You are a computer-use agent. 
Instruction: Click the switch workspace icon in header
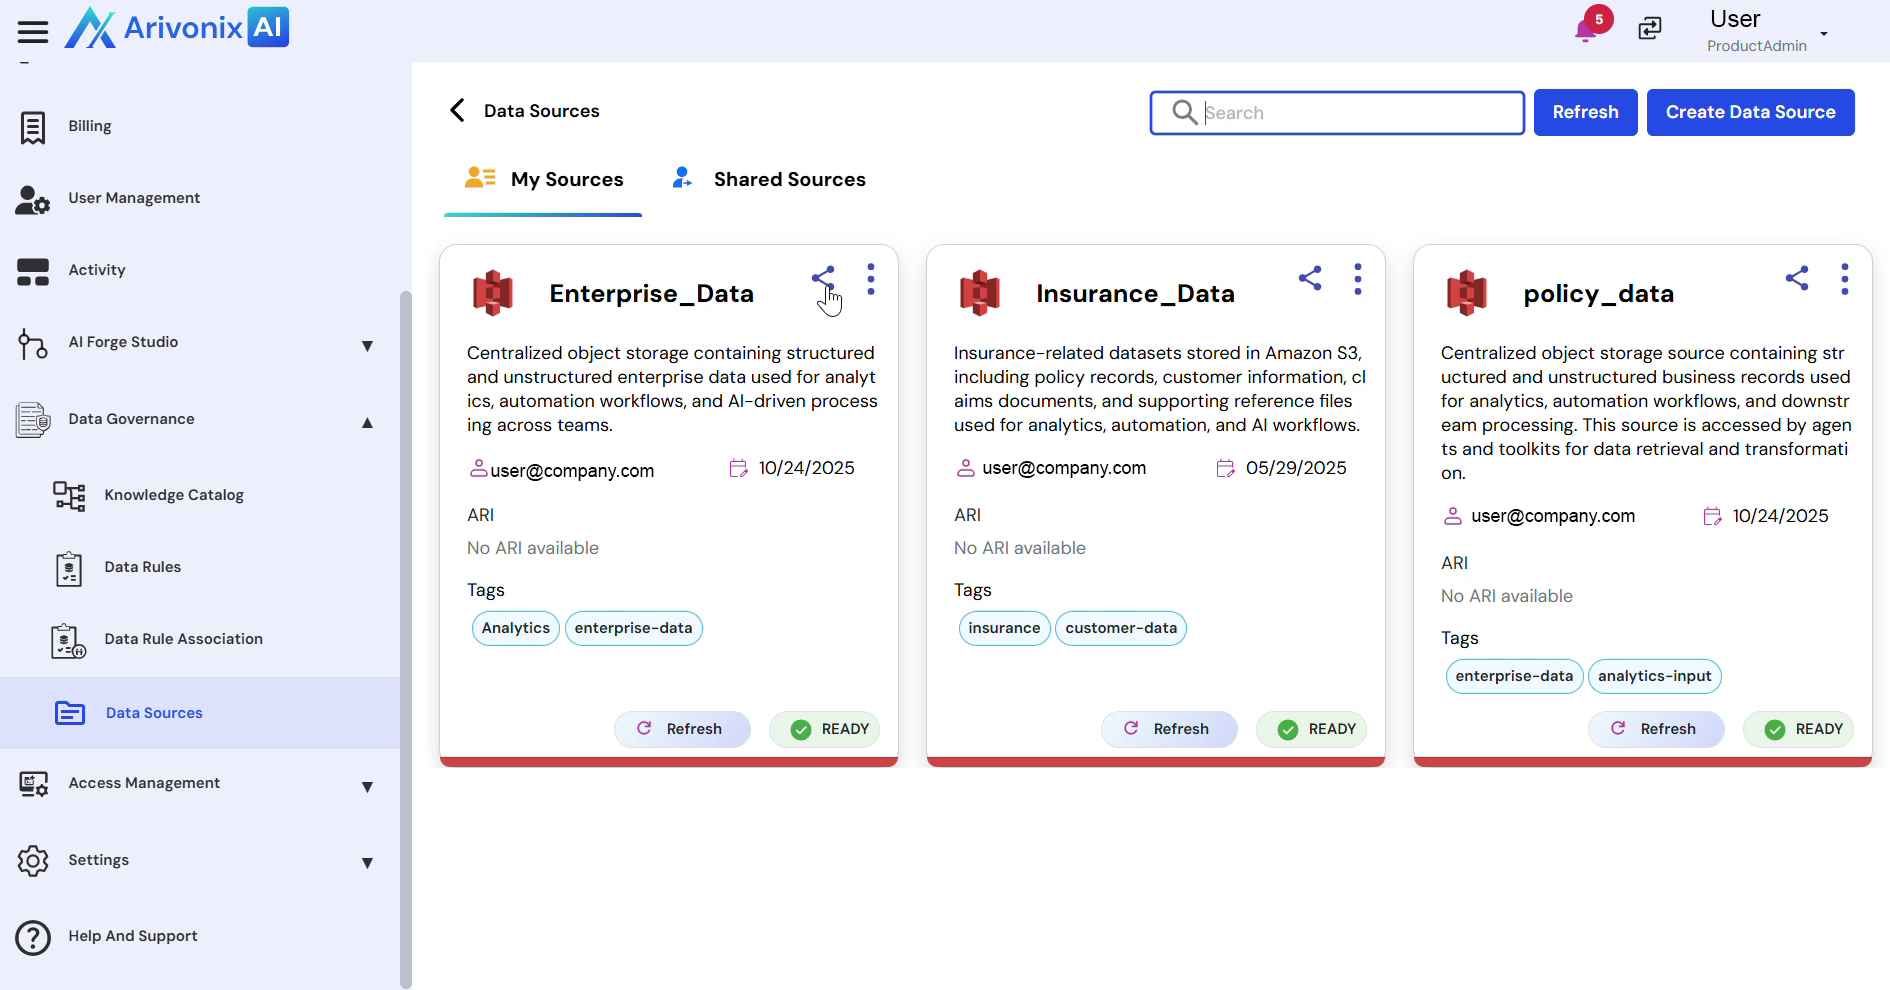1650,29
